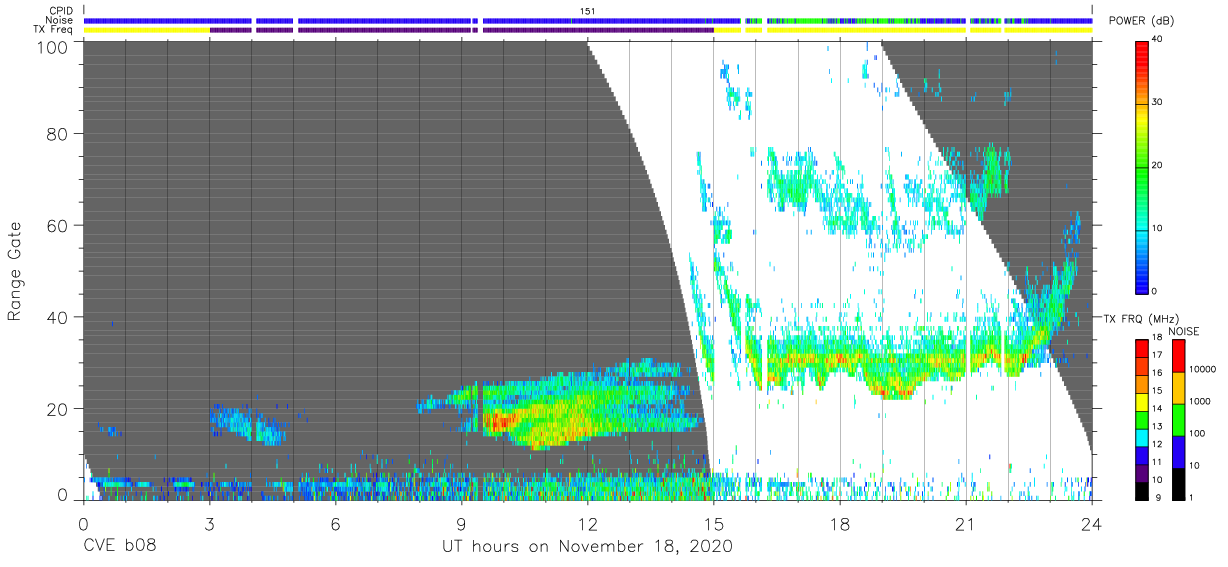Screen dimensions: 1228x567
Task: Click the TX Freq row label
Action: [x=54, y=29]
